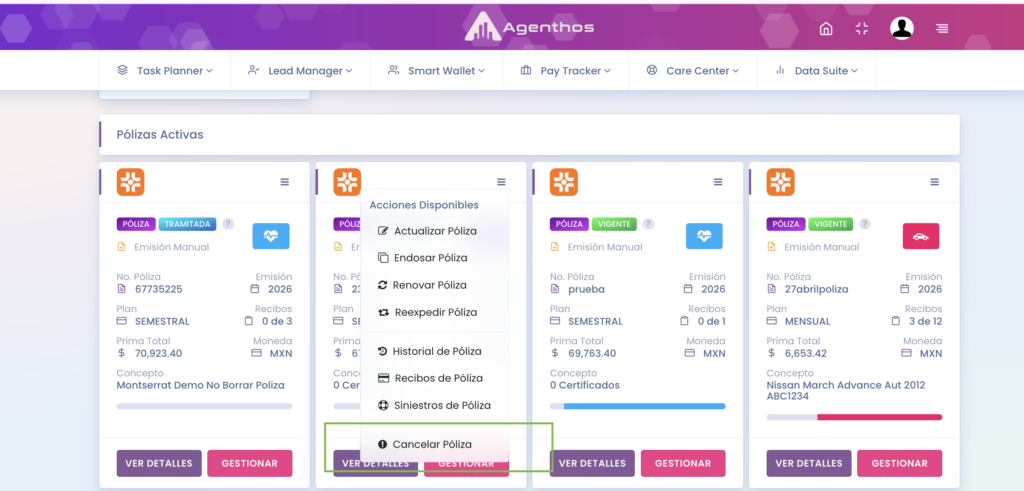Click insurer logo on policy 67735225 card
Viewport: 1024px width, 491px height.
point(131,182)
